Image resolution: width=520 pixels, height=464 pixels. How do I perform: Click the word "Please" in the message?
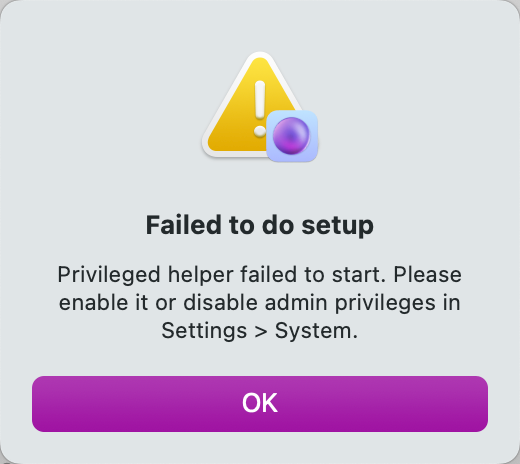[x=428, y=275]
